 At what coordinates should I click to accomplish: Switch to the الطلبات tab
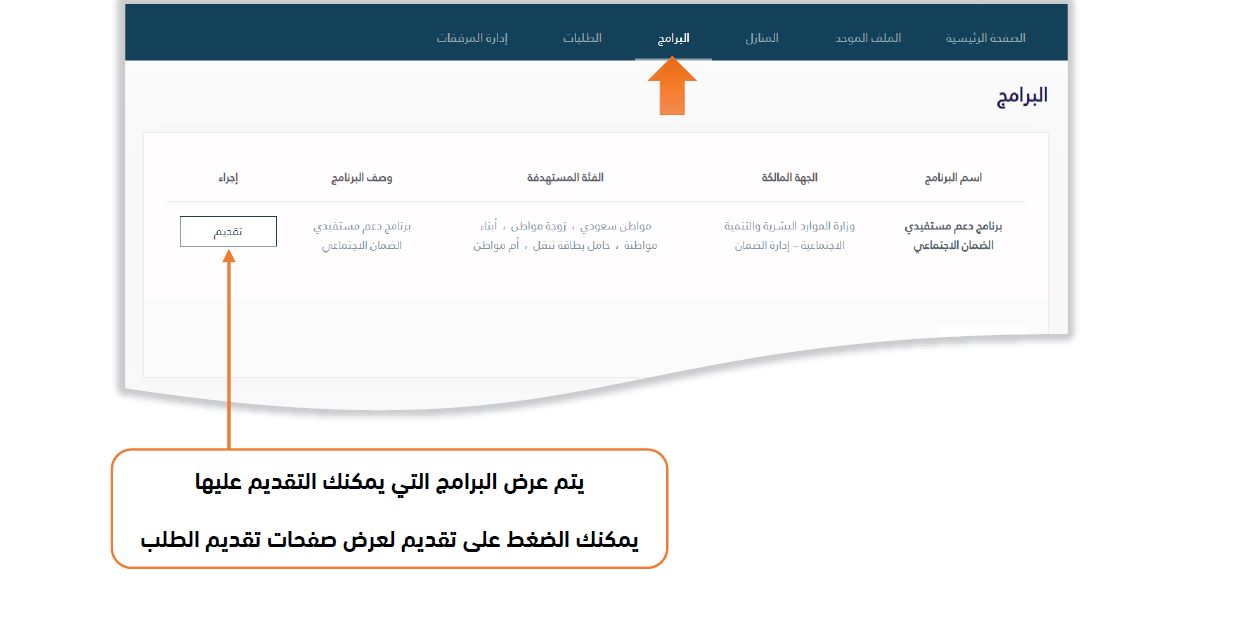pos(582,38)
